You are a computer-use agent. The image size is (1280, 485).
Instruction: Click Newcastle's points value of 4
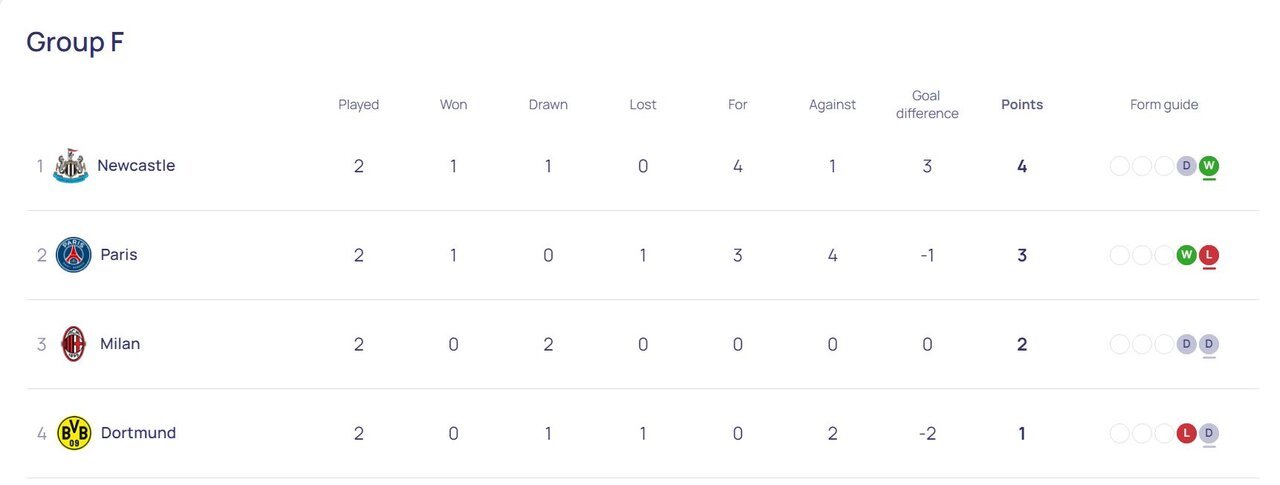(x=1022, y=166)
